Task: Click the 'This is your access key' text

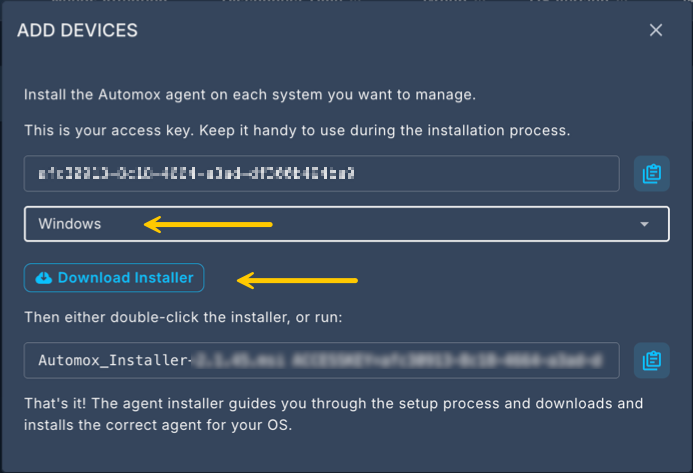Action: click(x=297, y=130)
